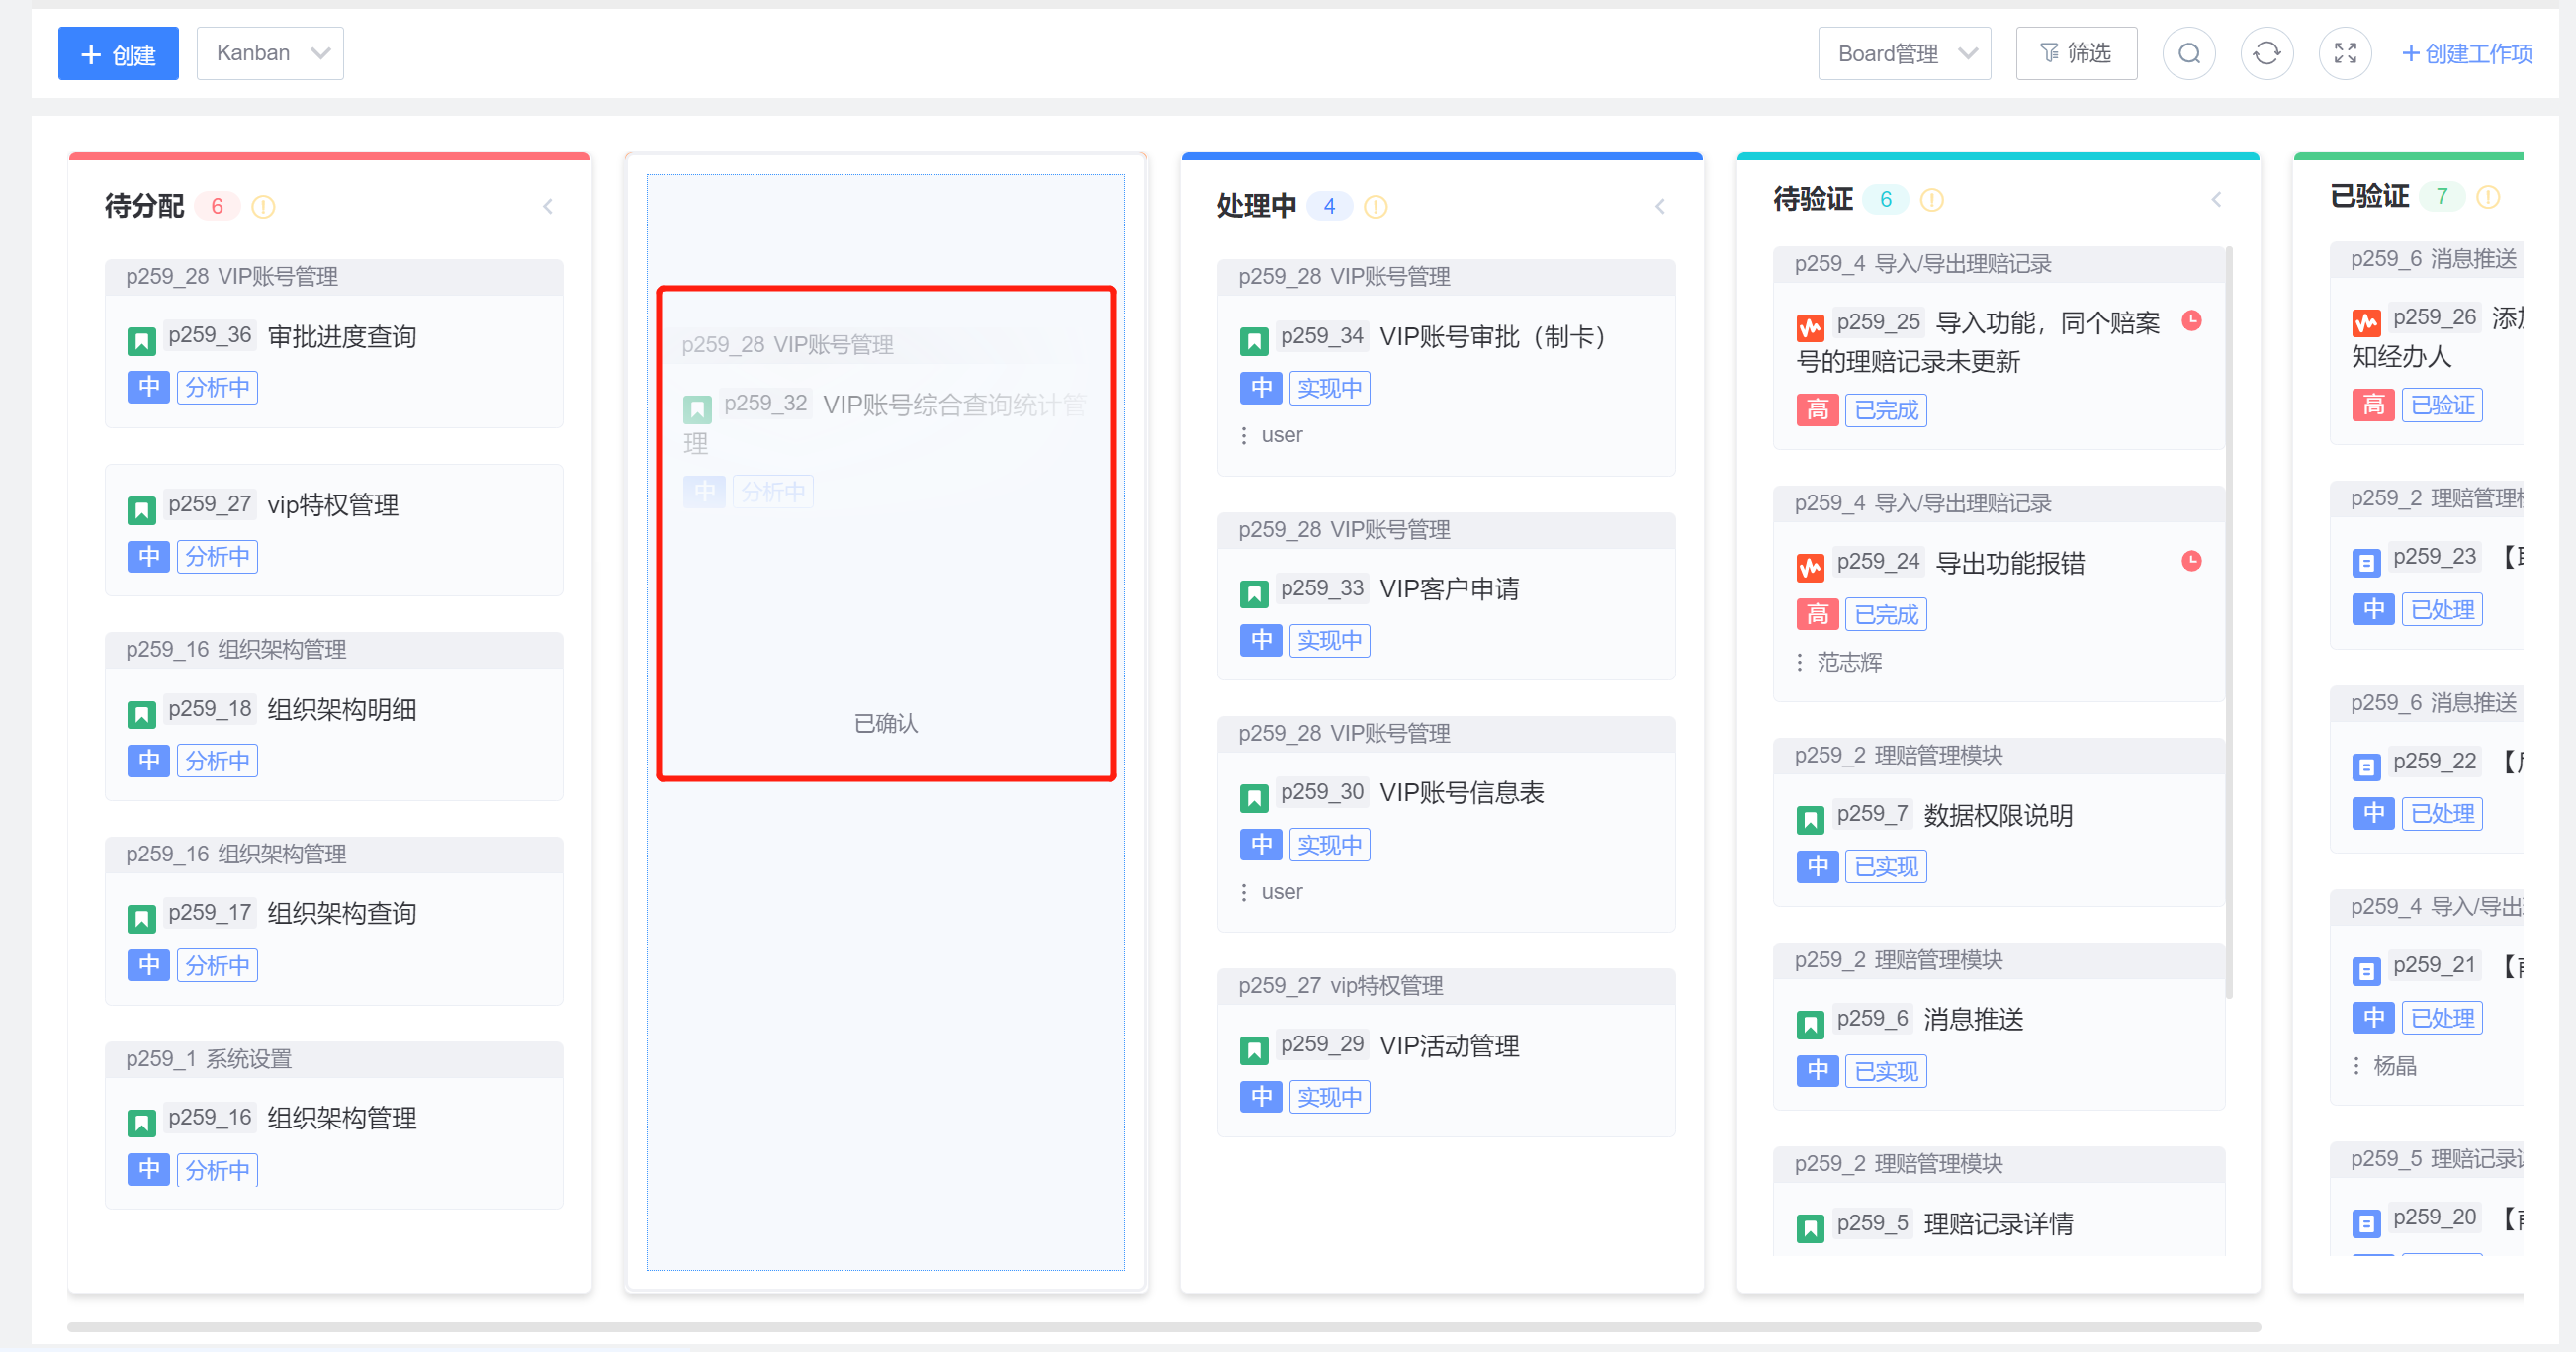Click the story icon of p259_17
The height and width of the screenshot is (1352, 2576).
pos(142,918)
